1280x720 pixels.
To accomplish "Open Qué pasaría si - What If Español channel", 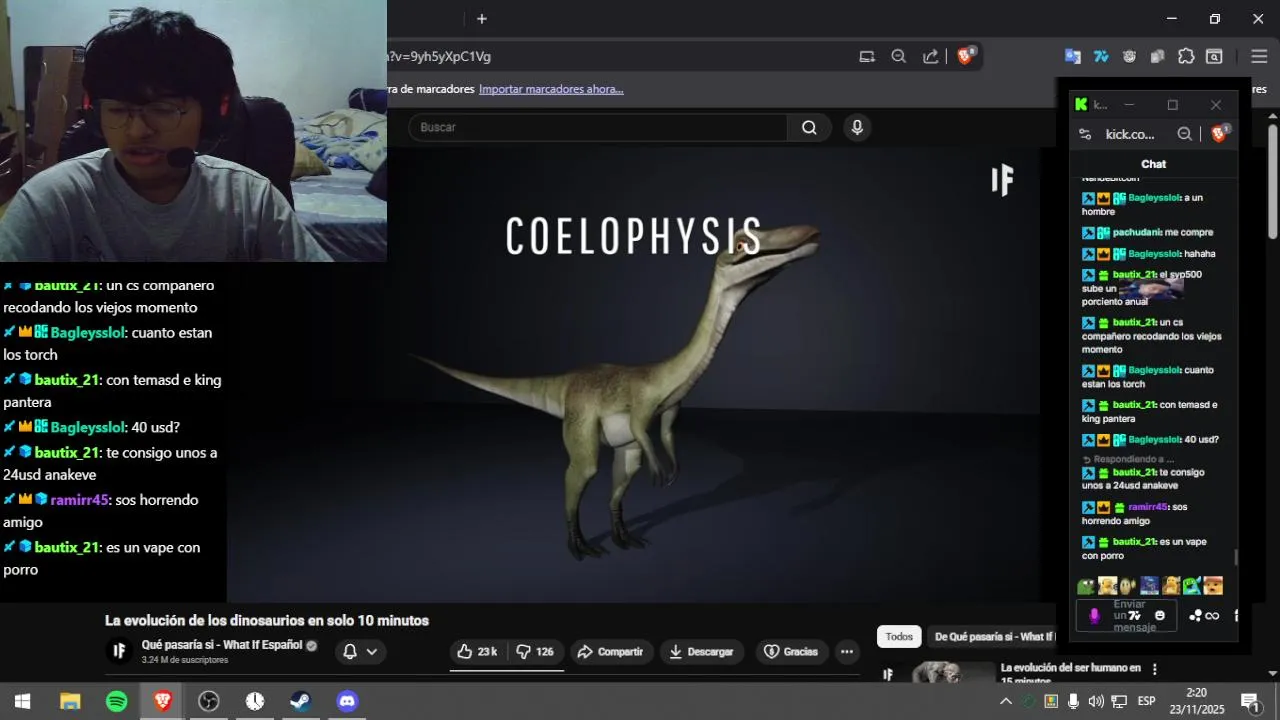I will 222,645.
